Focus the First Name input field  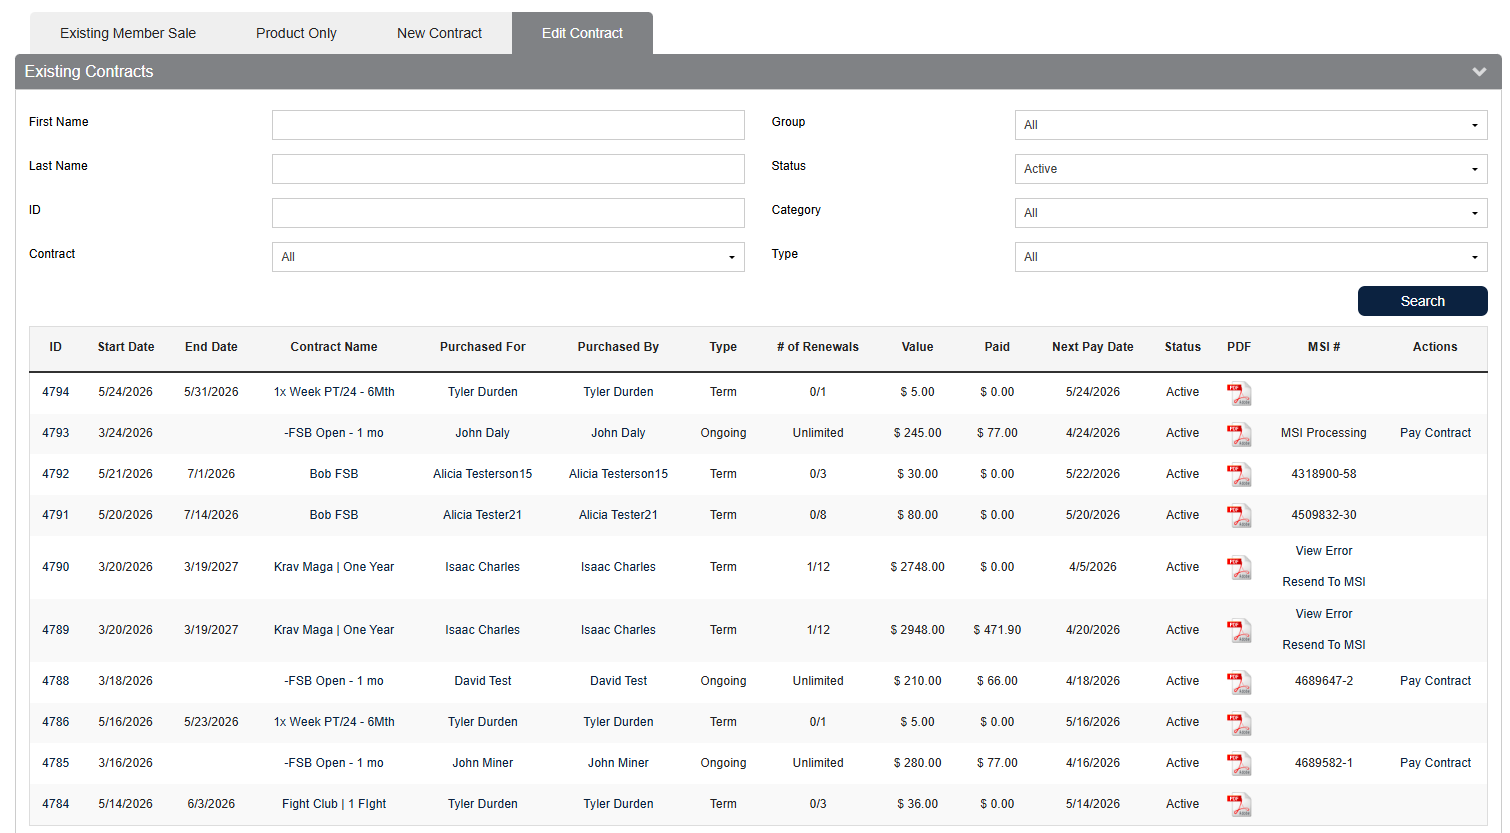point(508,125)
